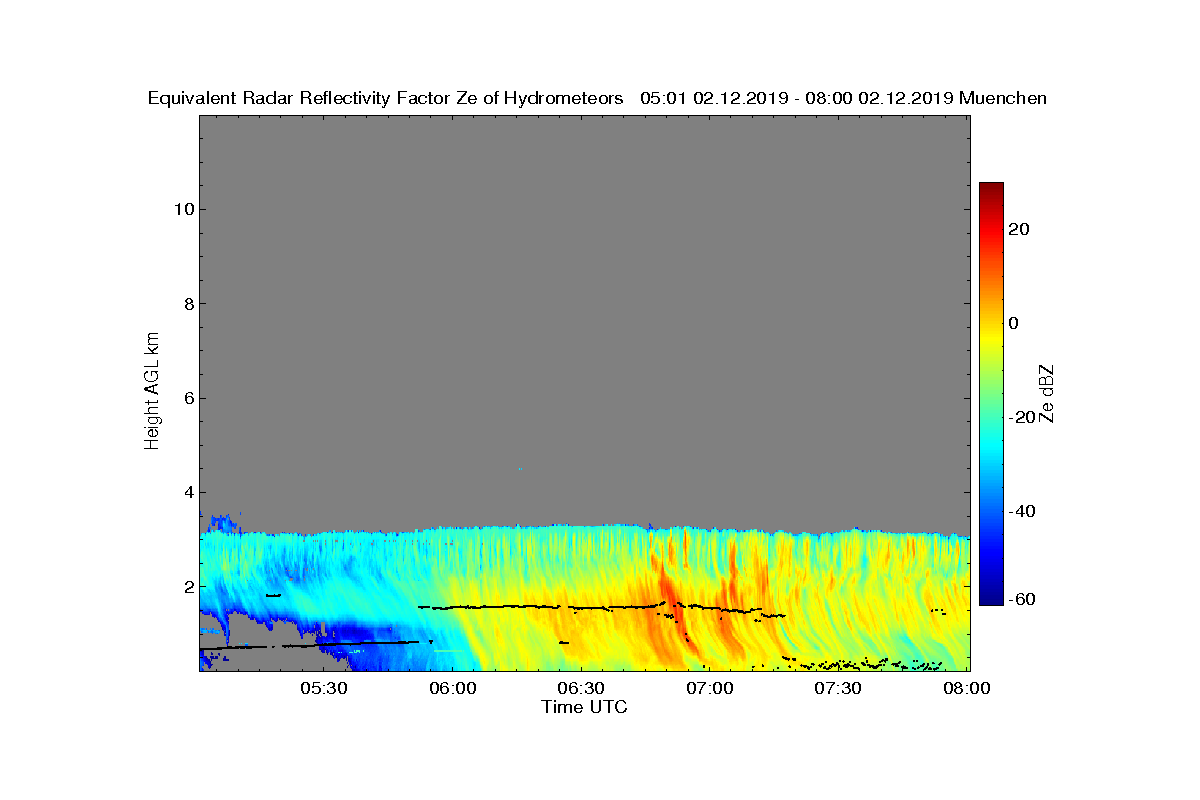Click the colorbar value -40
This screenshot has height=800, width=1200.
pyautogui.click(x=1022, y=512)
